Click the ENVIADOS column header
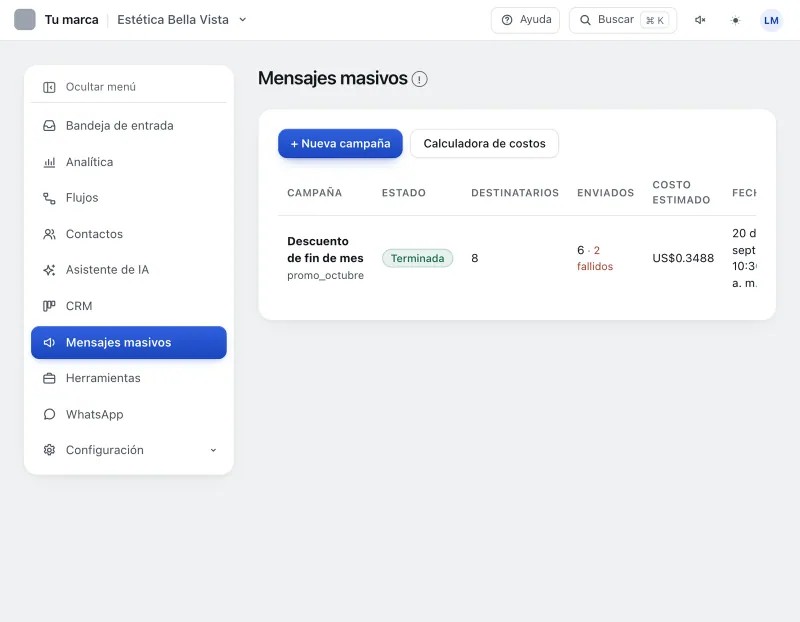Screen dimensions: 800x622 (x=606, y=193)
